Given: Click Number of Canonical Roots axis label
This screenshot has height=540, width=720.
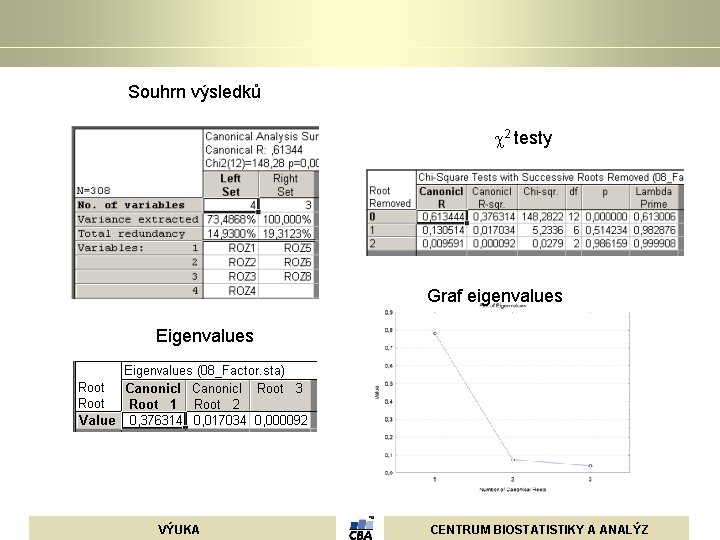Looking at the screenshot, I should click(513, 489).
